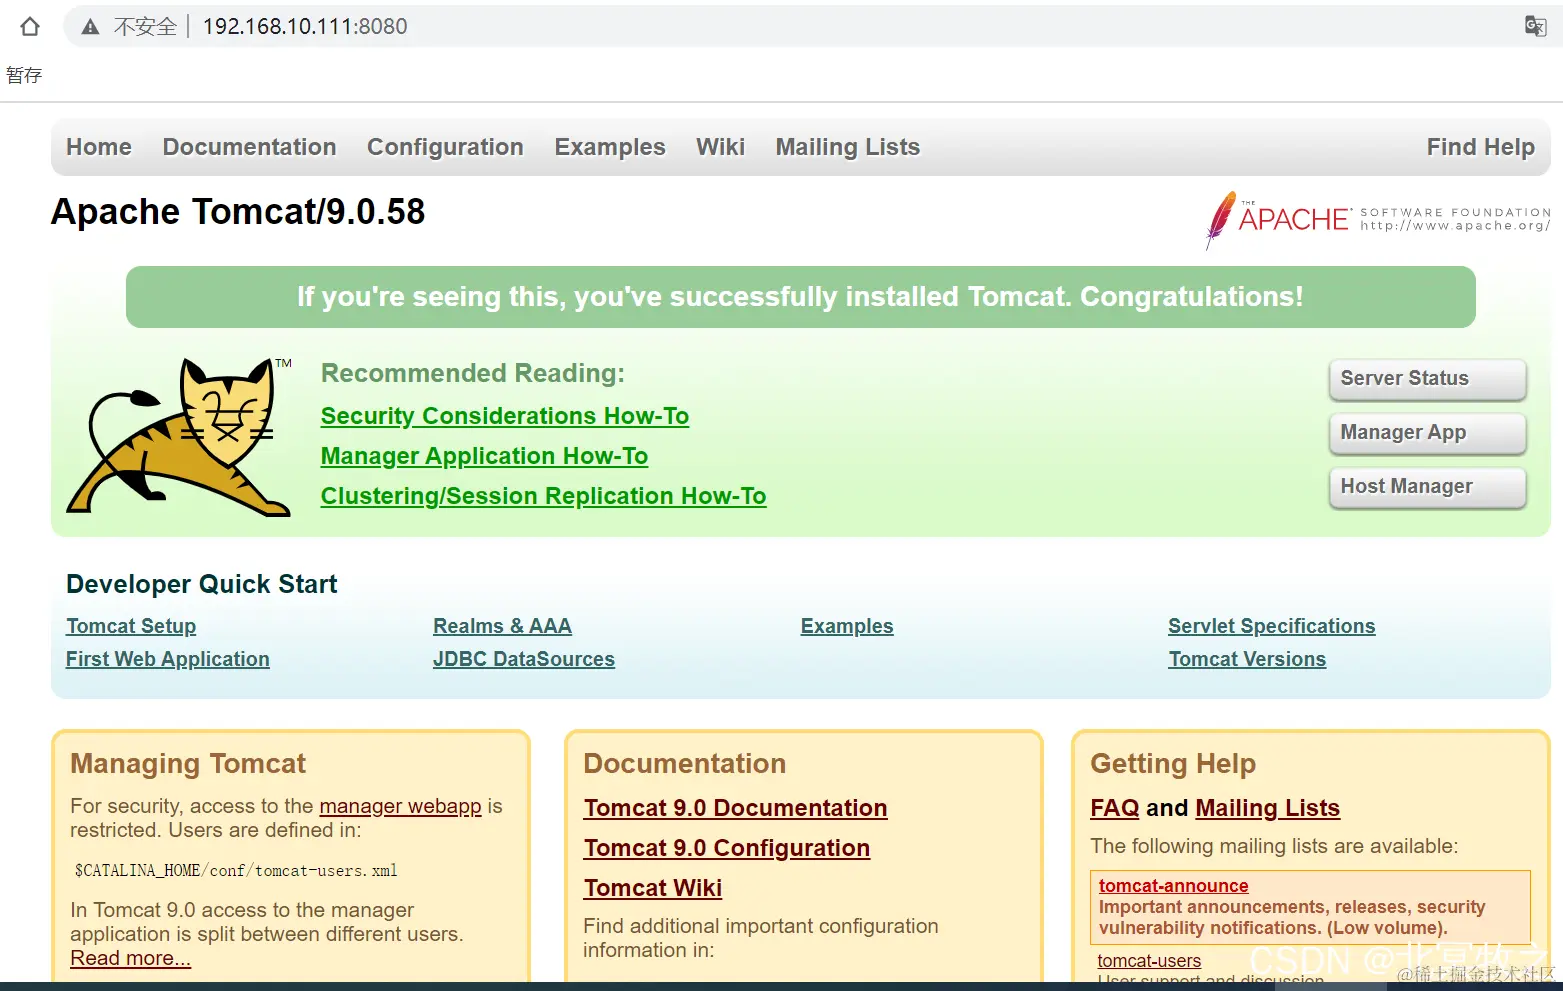Open Clustering/Session Replication How-To link

click(543, 496)
